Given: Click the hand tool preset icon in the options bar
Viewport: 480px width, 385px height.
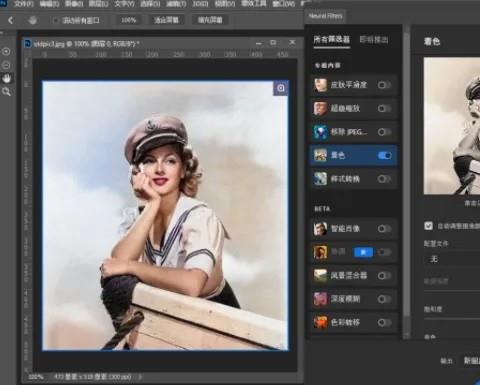Looking at the screenshot, I should (x=32, y=20).
